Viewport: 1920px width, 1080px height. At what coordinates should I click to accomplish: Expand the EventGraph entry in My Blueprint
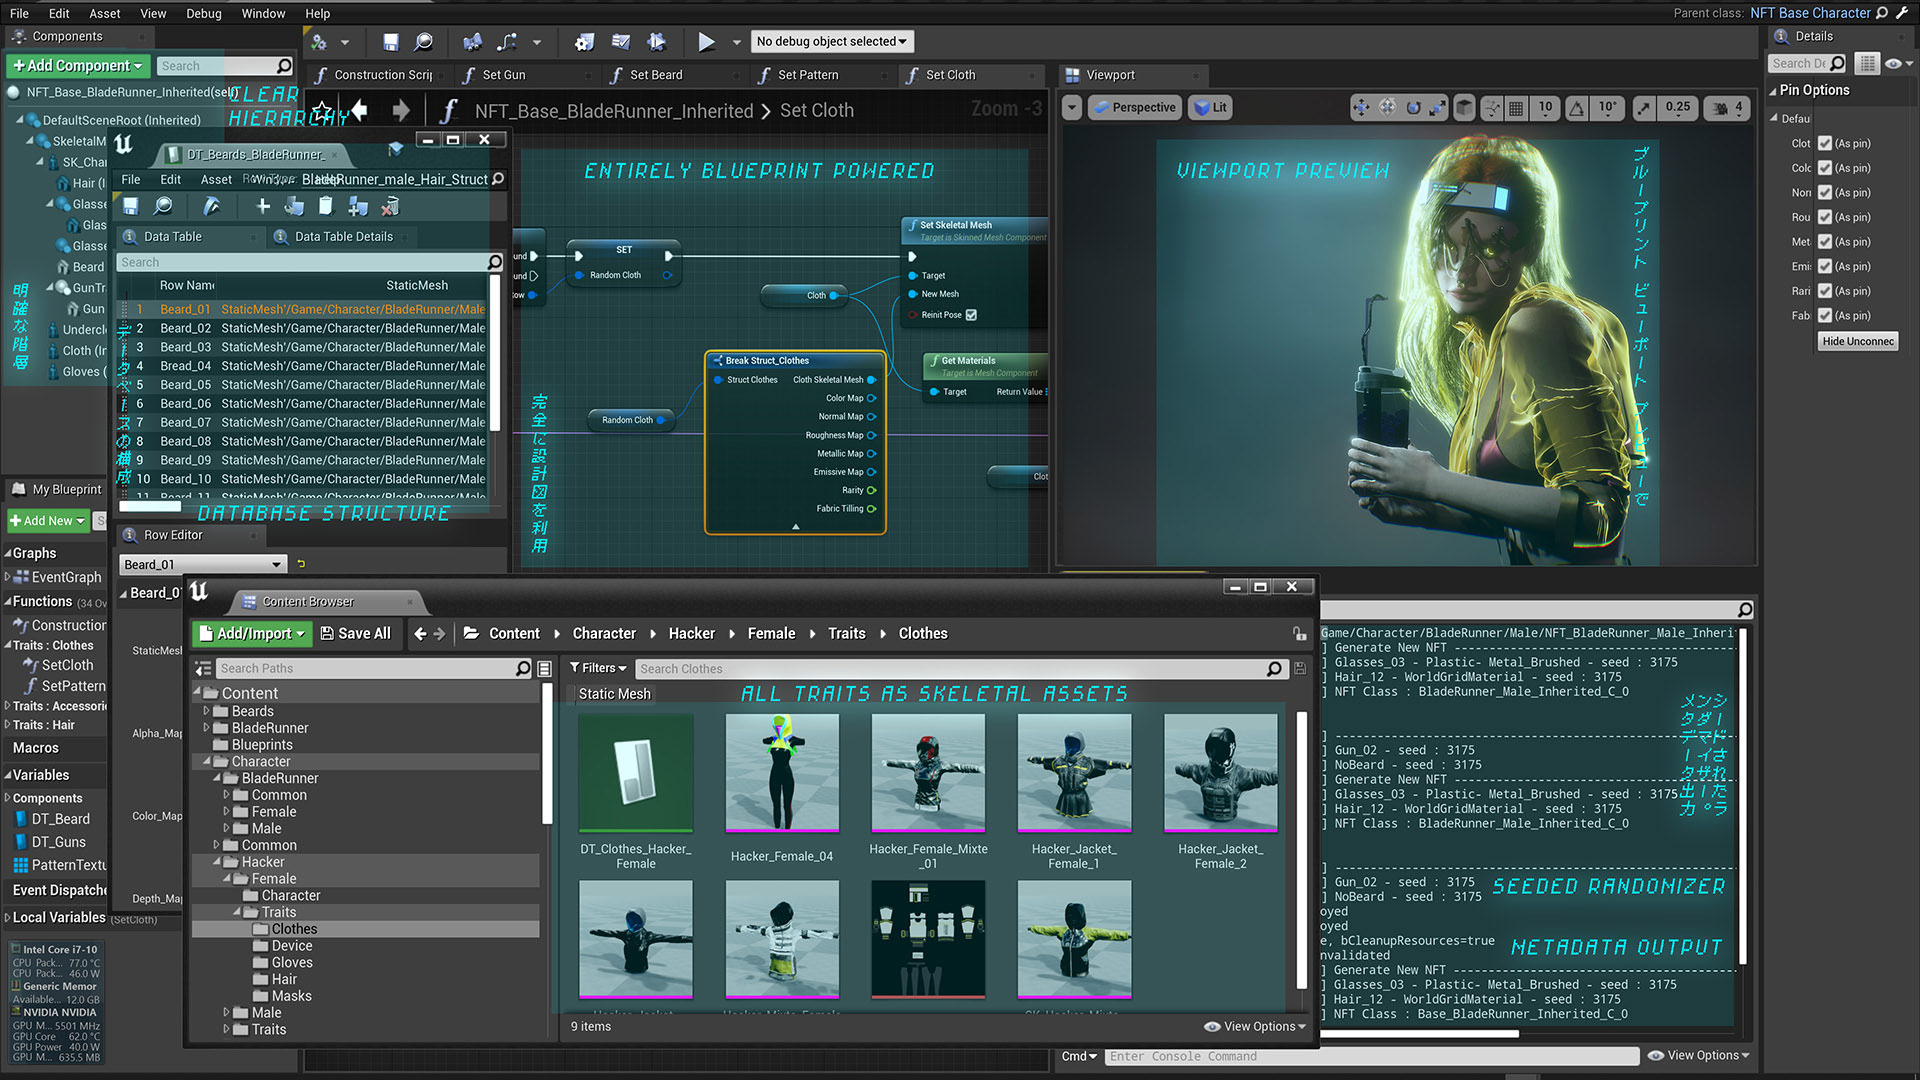tap(8, 578)
